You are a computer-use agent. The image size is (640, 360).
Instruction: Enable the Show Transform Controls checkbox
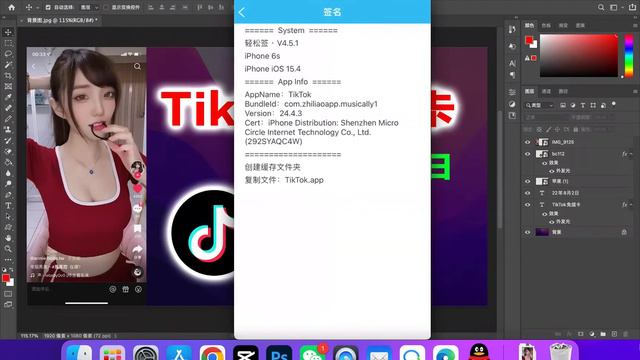click(x=106, y=7)
